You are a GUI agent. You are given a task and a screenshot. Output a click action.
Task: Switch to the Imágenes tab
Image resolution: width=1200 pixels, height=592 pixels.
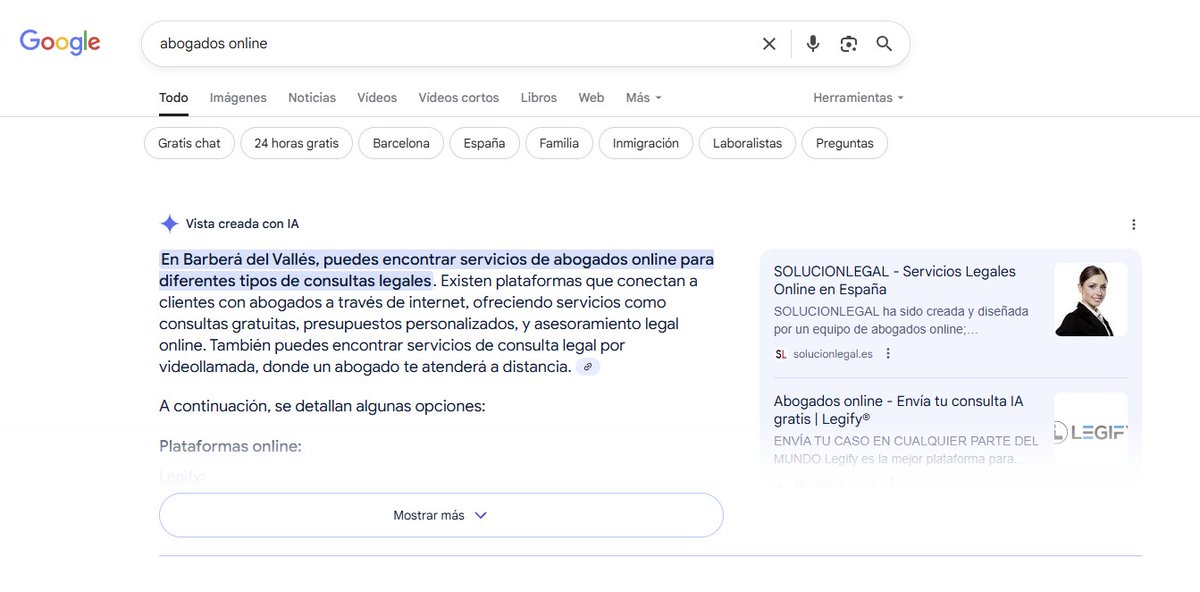point(238,98)
